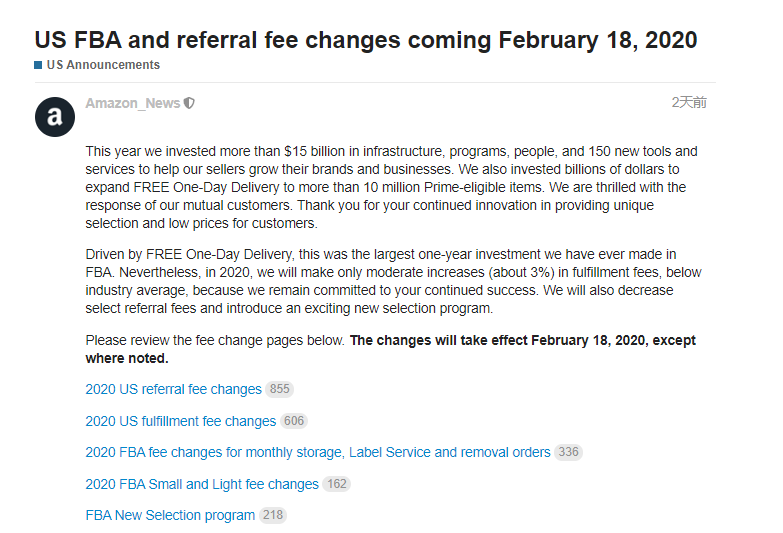Open FBA monthly storage fee changes link
The height and width of the screenshot is (533, 783).
pos(317,452)
